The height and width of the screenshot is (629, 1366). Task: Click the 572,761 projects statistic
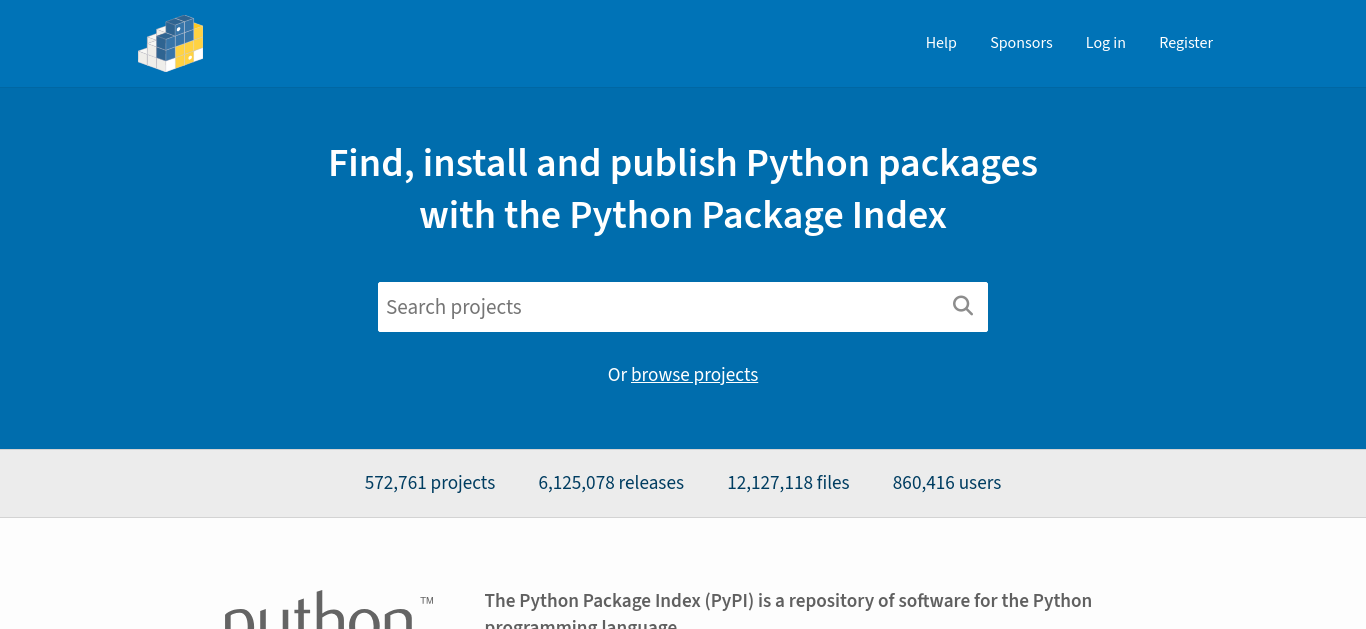pyautogui.click(x=430, y=483)
